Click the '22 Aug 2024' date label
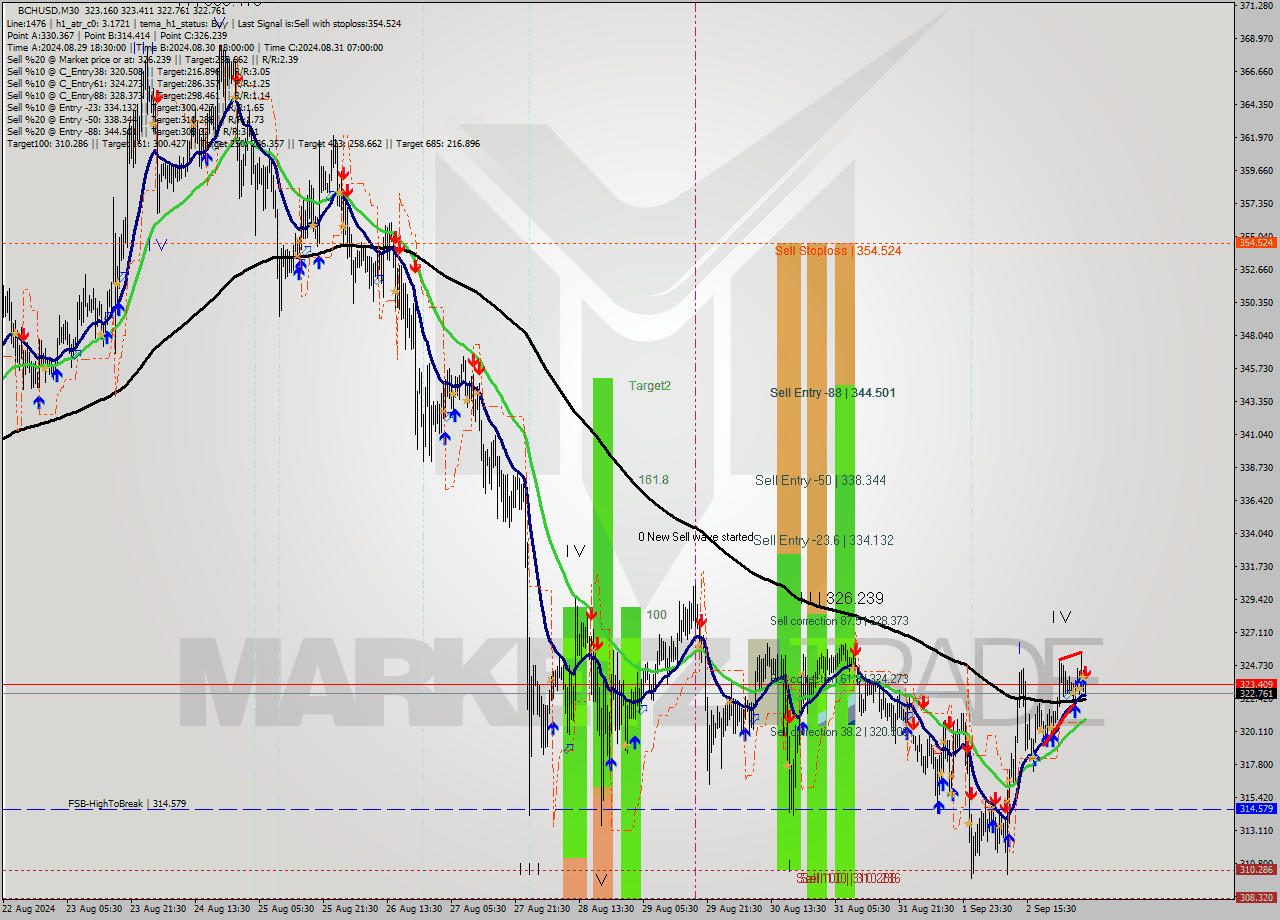The width and height of the screenshot is (1280, 920). click(x=30, y=909)
